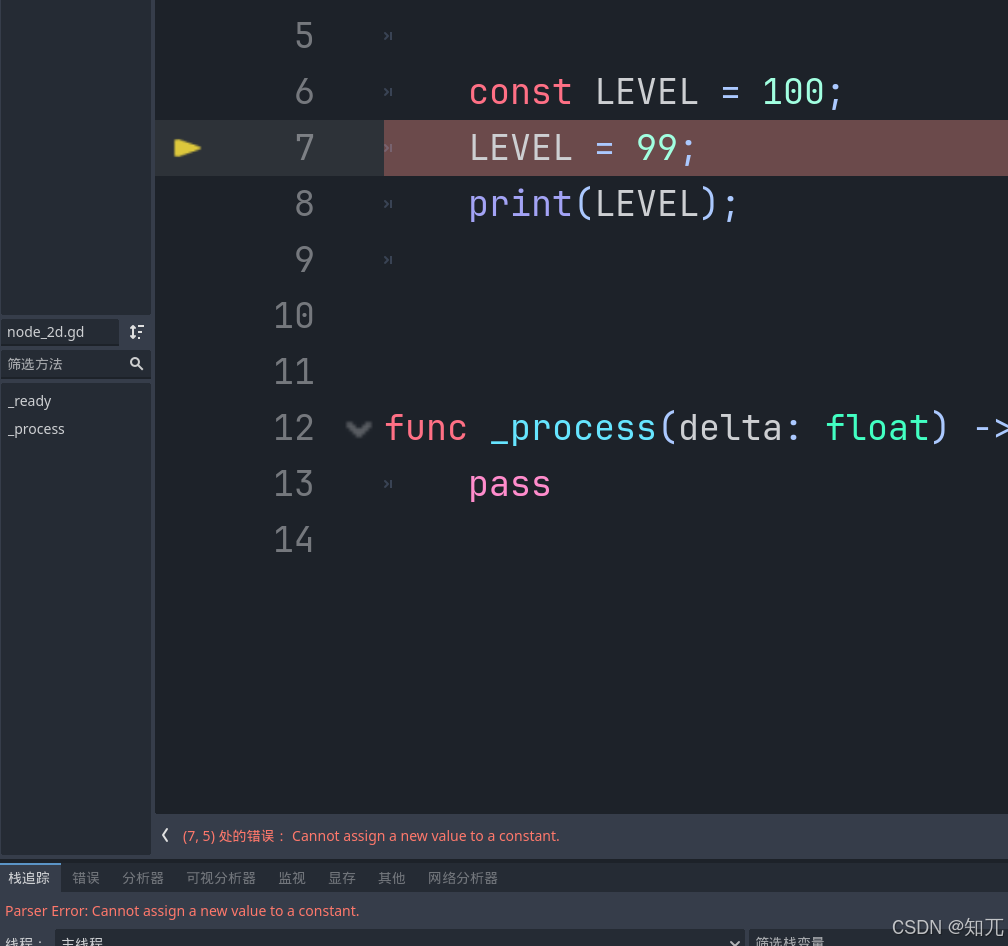
Task: Switch to the 错误 tab
Action: 86,877
